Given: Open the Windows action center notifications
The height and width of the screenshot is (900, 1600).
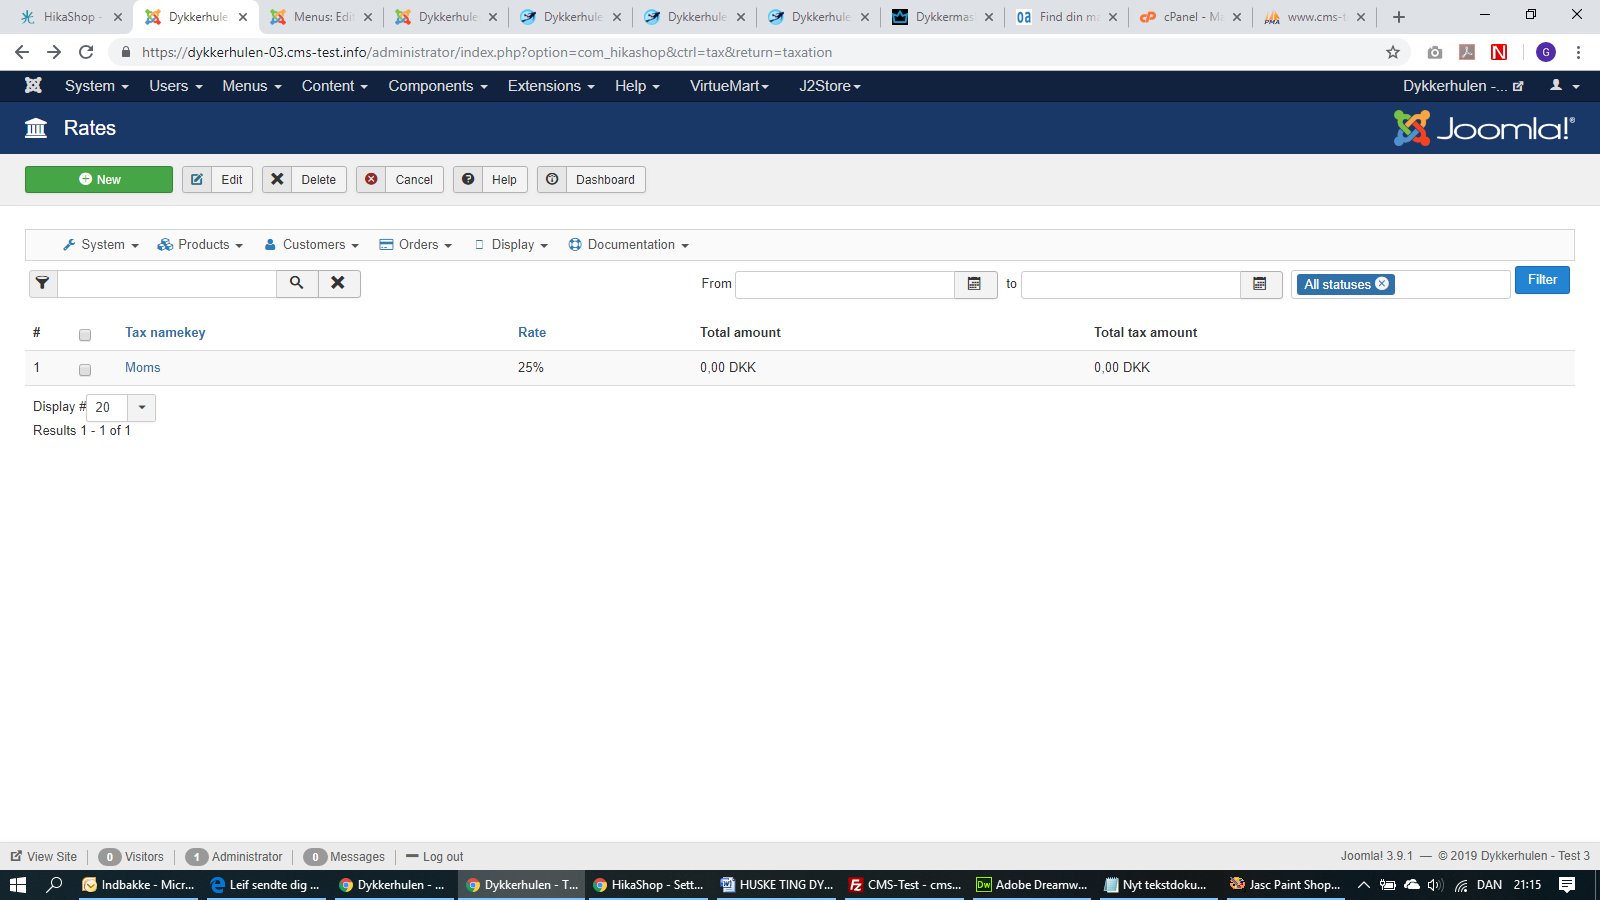Looking at the screenshot, I should click(1567, 885).
